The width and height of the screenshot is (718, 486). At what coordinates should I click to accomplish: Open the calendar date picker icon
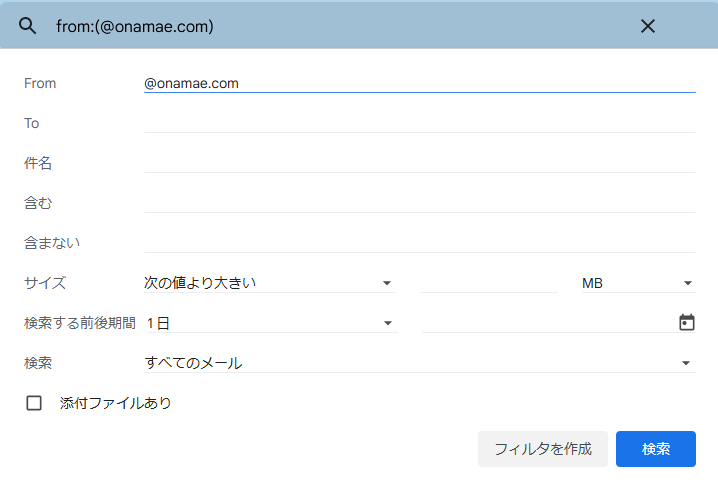[686, 322]
